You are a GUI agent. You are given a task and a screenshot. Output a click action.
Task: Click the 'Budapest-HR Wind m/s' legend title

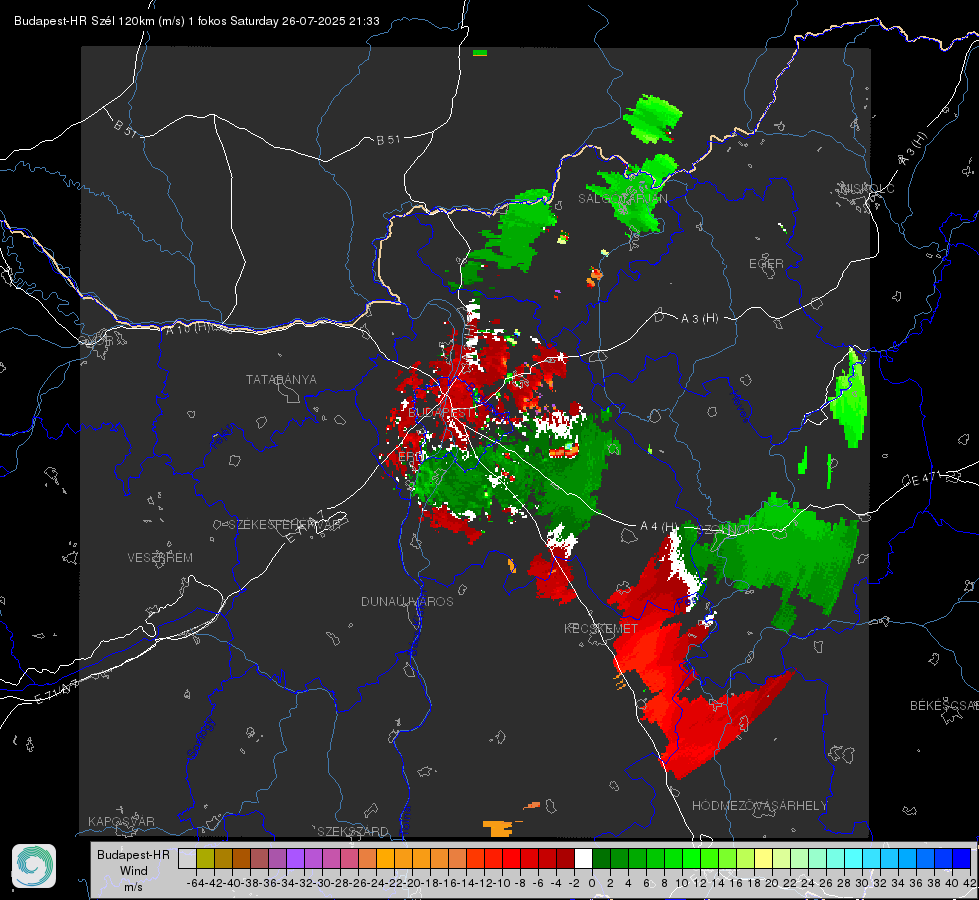133,870
